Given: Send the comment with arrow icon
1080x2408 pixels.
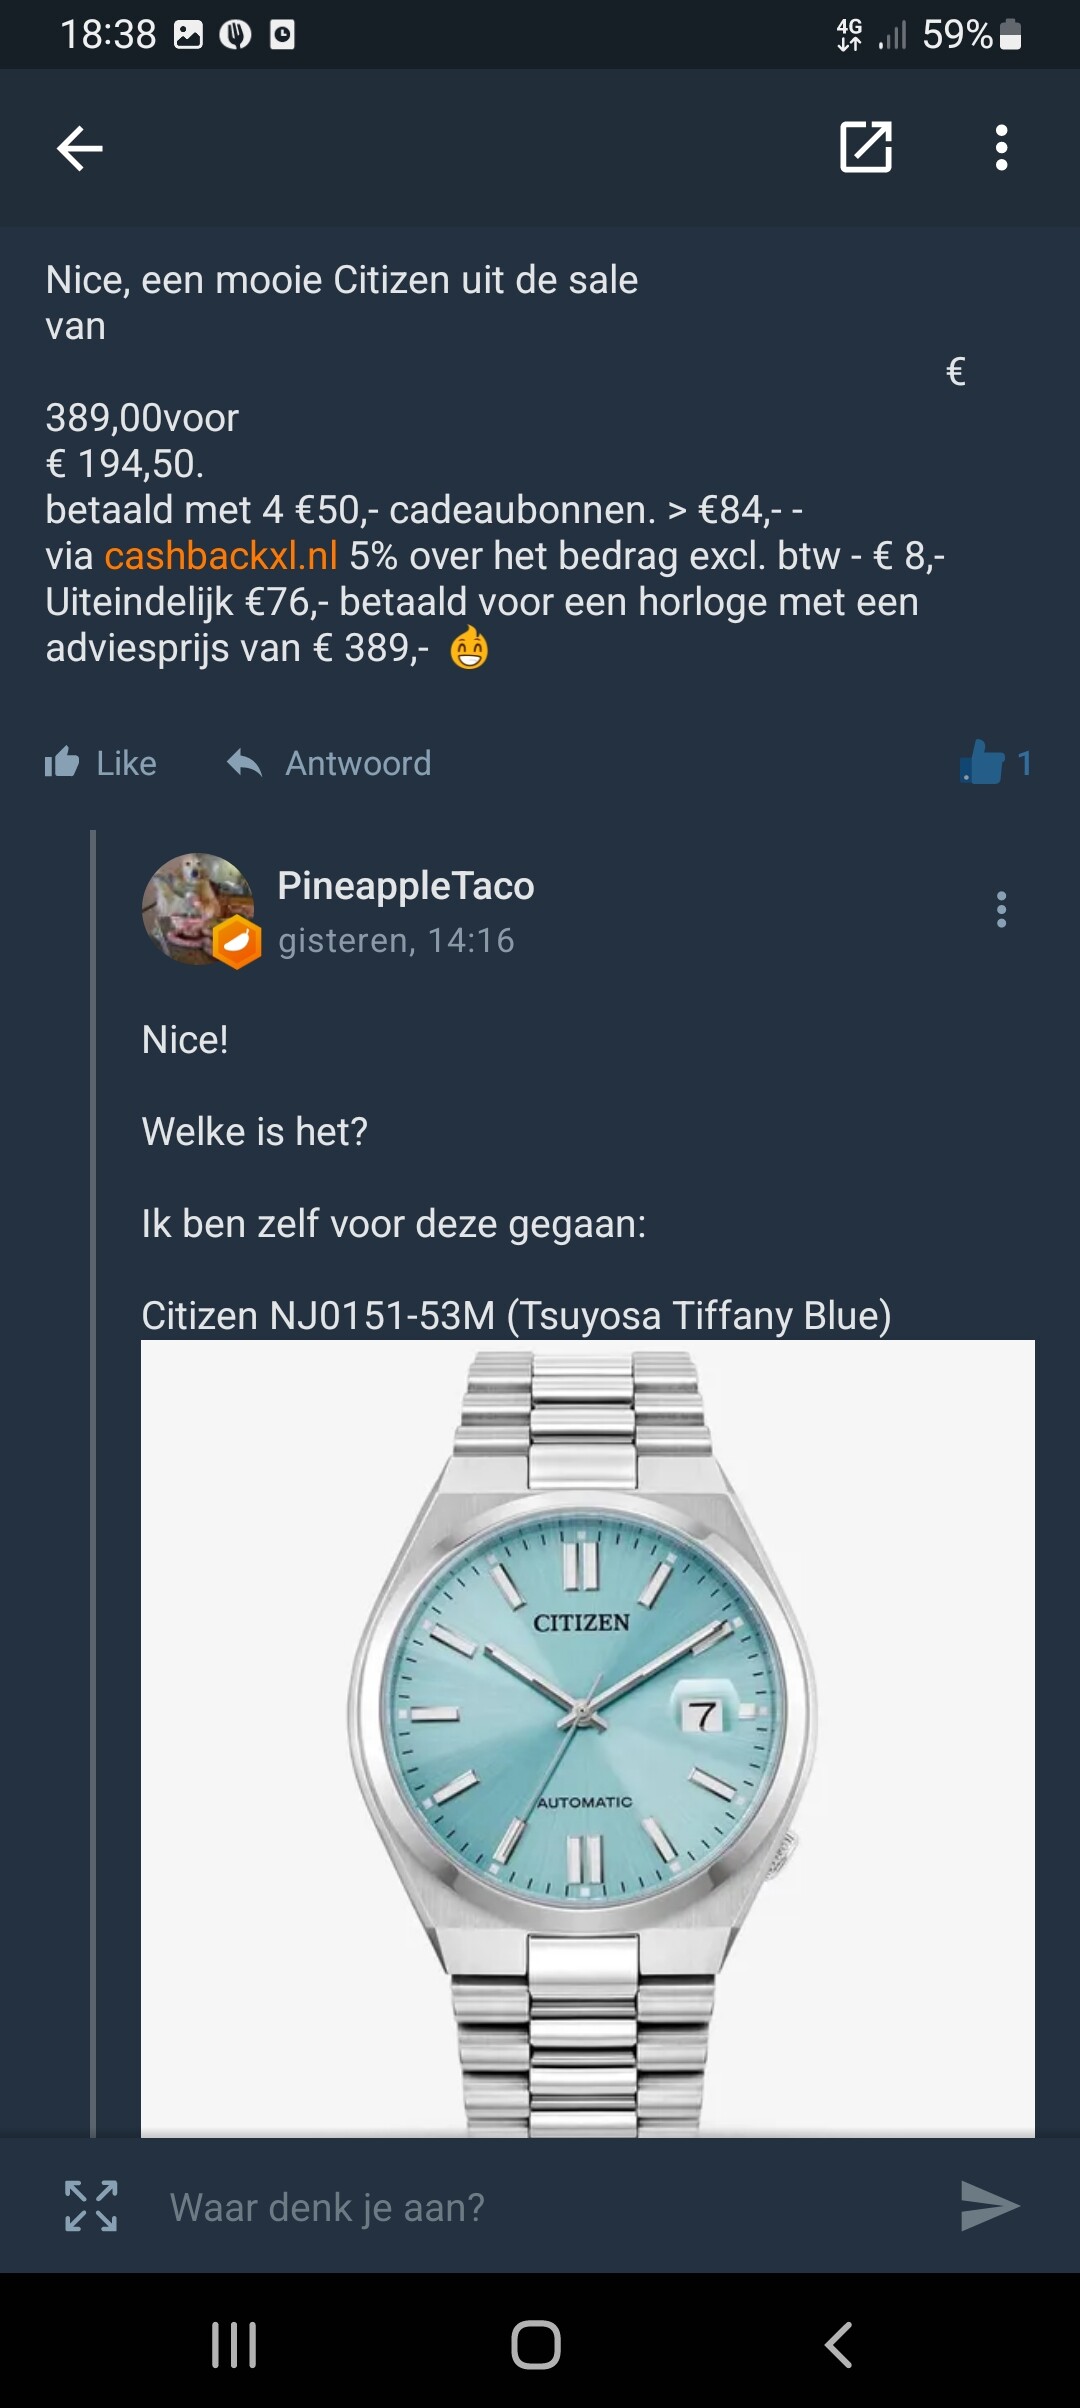Looking at the screenshot, I should coord(989,2206).
